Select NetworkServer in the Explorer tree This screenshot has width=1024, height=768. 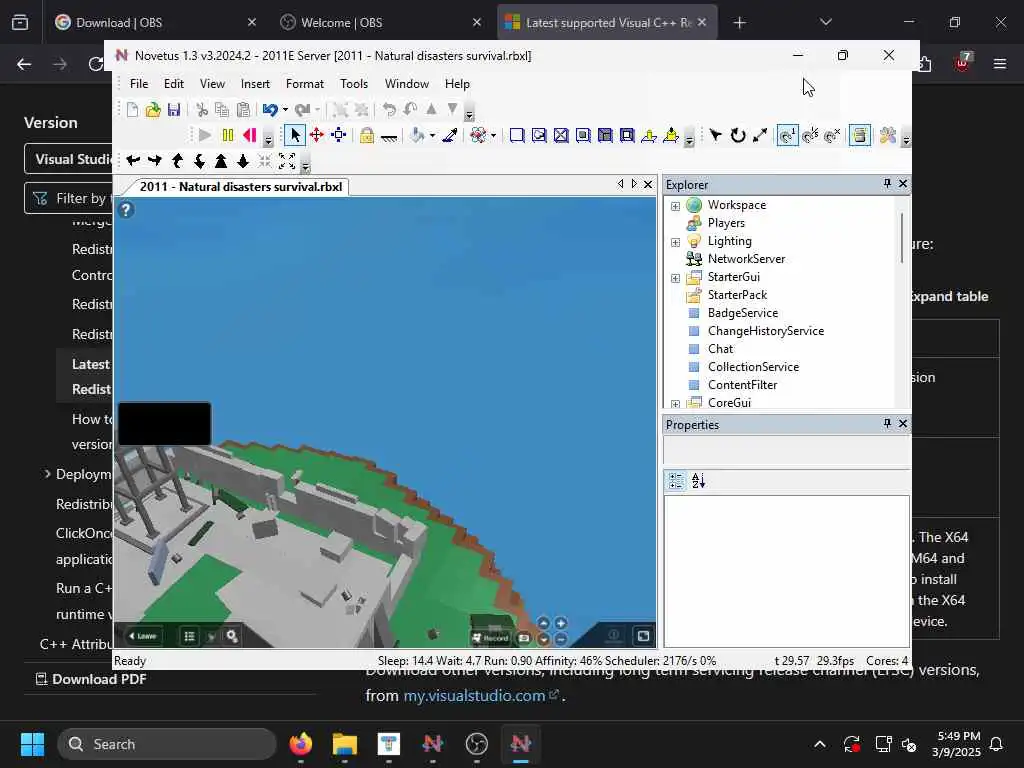click(746, 259)
